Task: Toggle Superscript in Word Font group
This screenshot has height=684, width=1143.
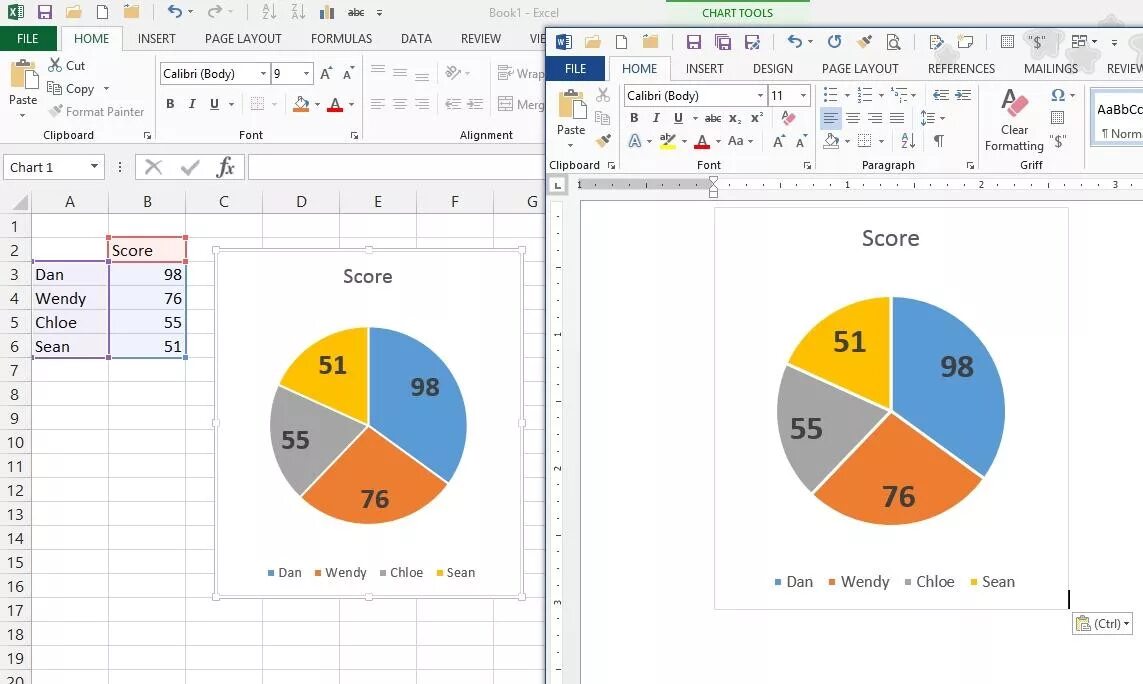Action: click(757, 117)
